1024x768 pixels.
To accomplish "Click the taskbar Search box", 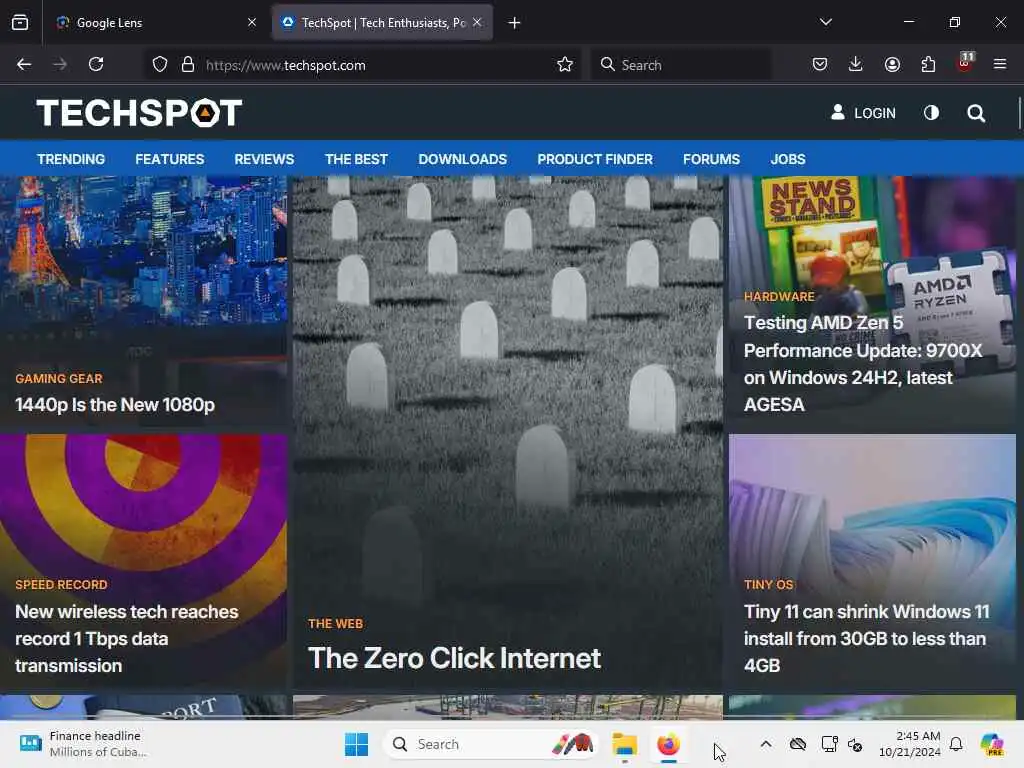I will pyautogui.click(x=490, y=744).
